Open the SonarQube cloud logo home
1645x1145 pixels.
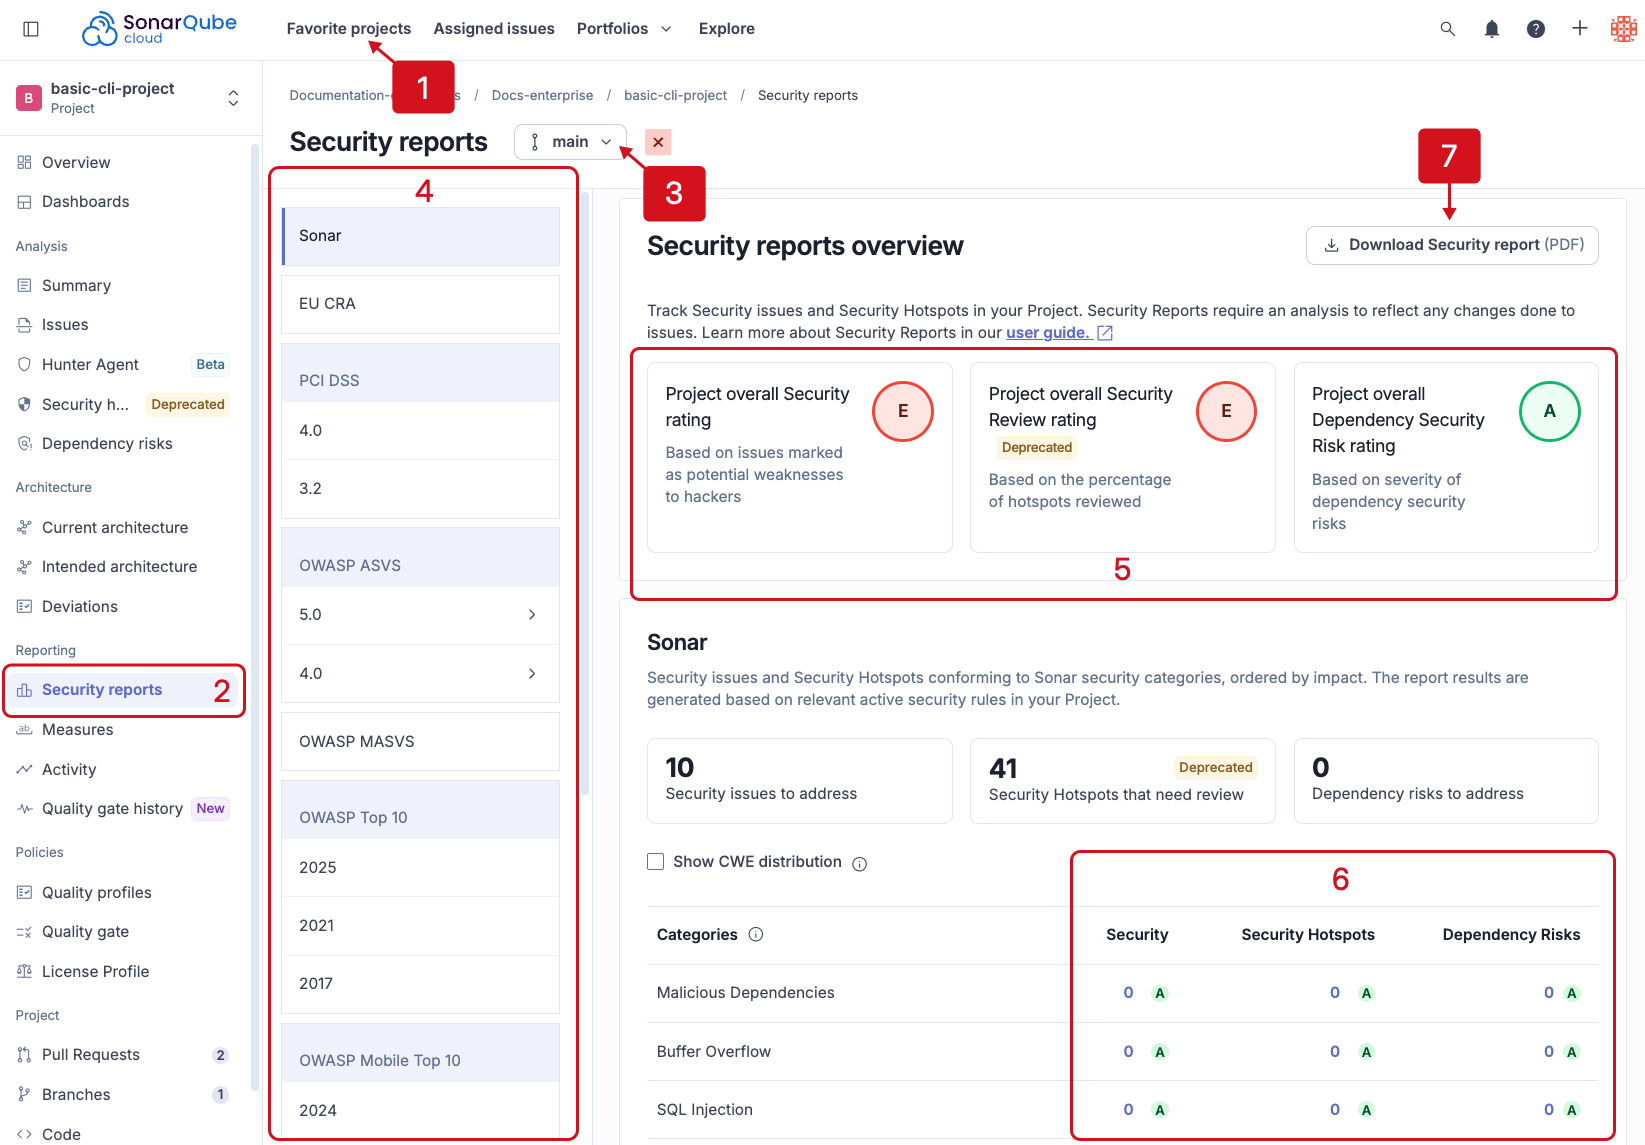(x=159, y=29)
